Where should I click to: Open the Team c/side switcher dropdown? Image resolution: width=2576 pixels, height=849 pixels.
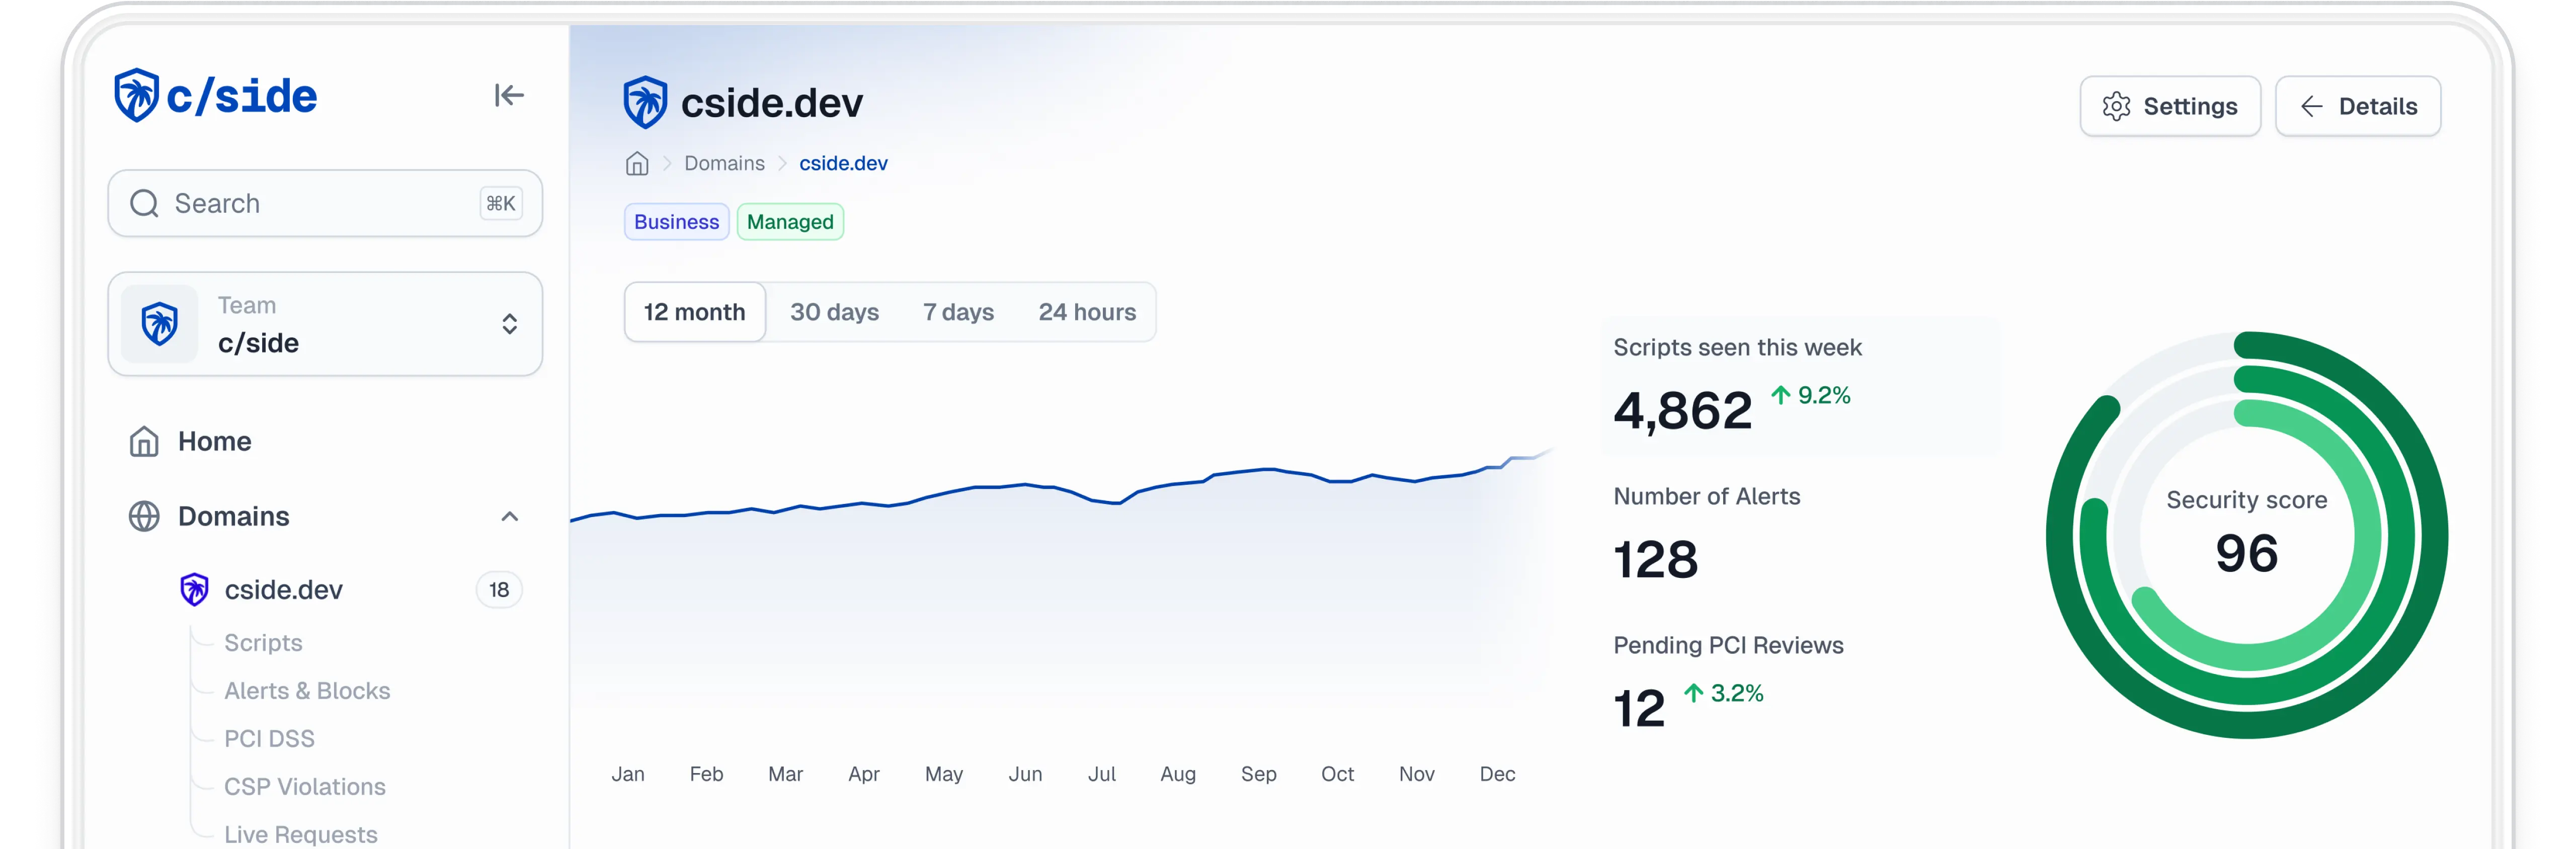tap(325, 324)
